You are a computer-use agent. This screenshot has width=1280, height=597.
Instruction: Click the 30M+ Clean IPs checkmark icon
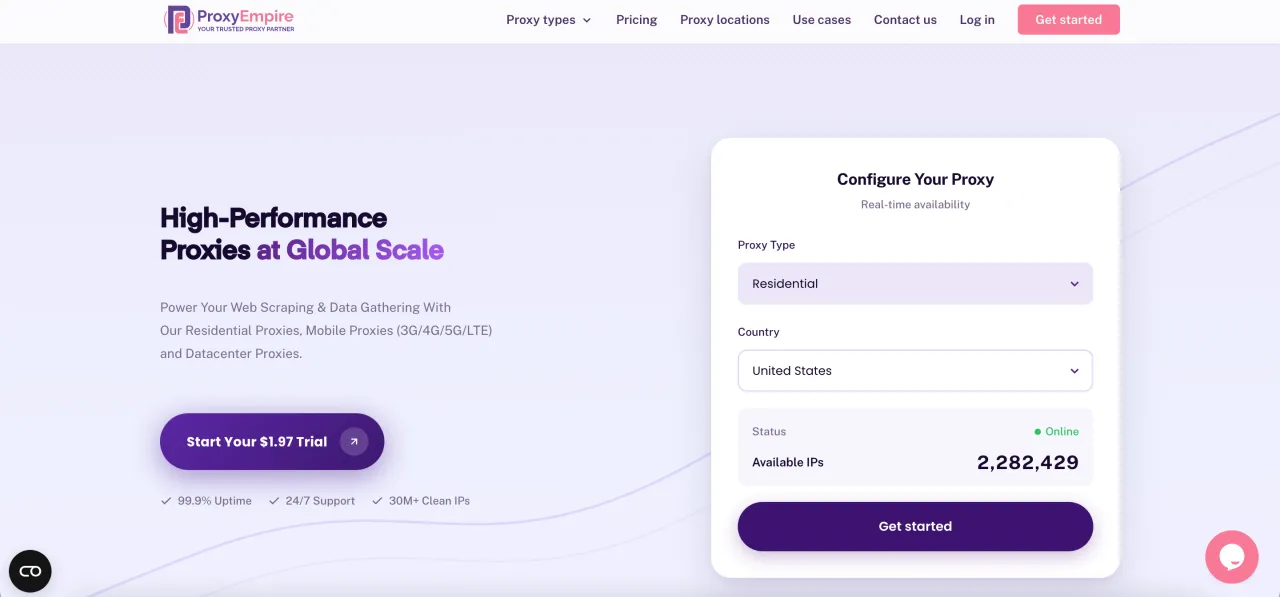point(377,501)
